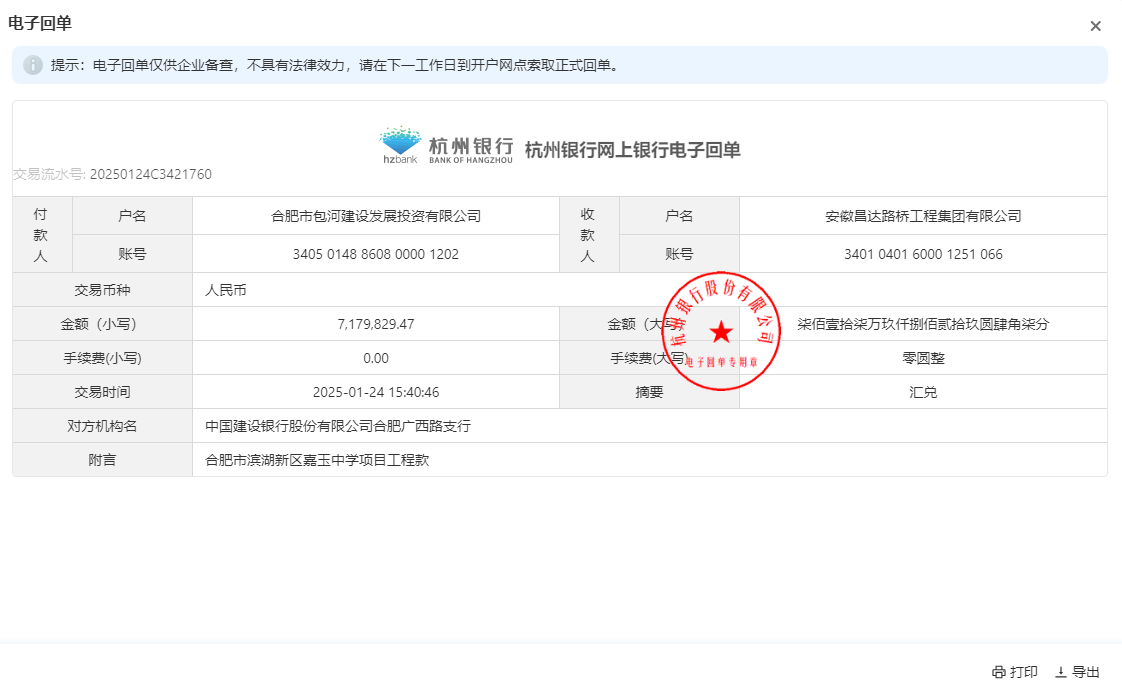Click the amount 7,179,829.47

click(376, 324)
